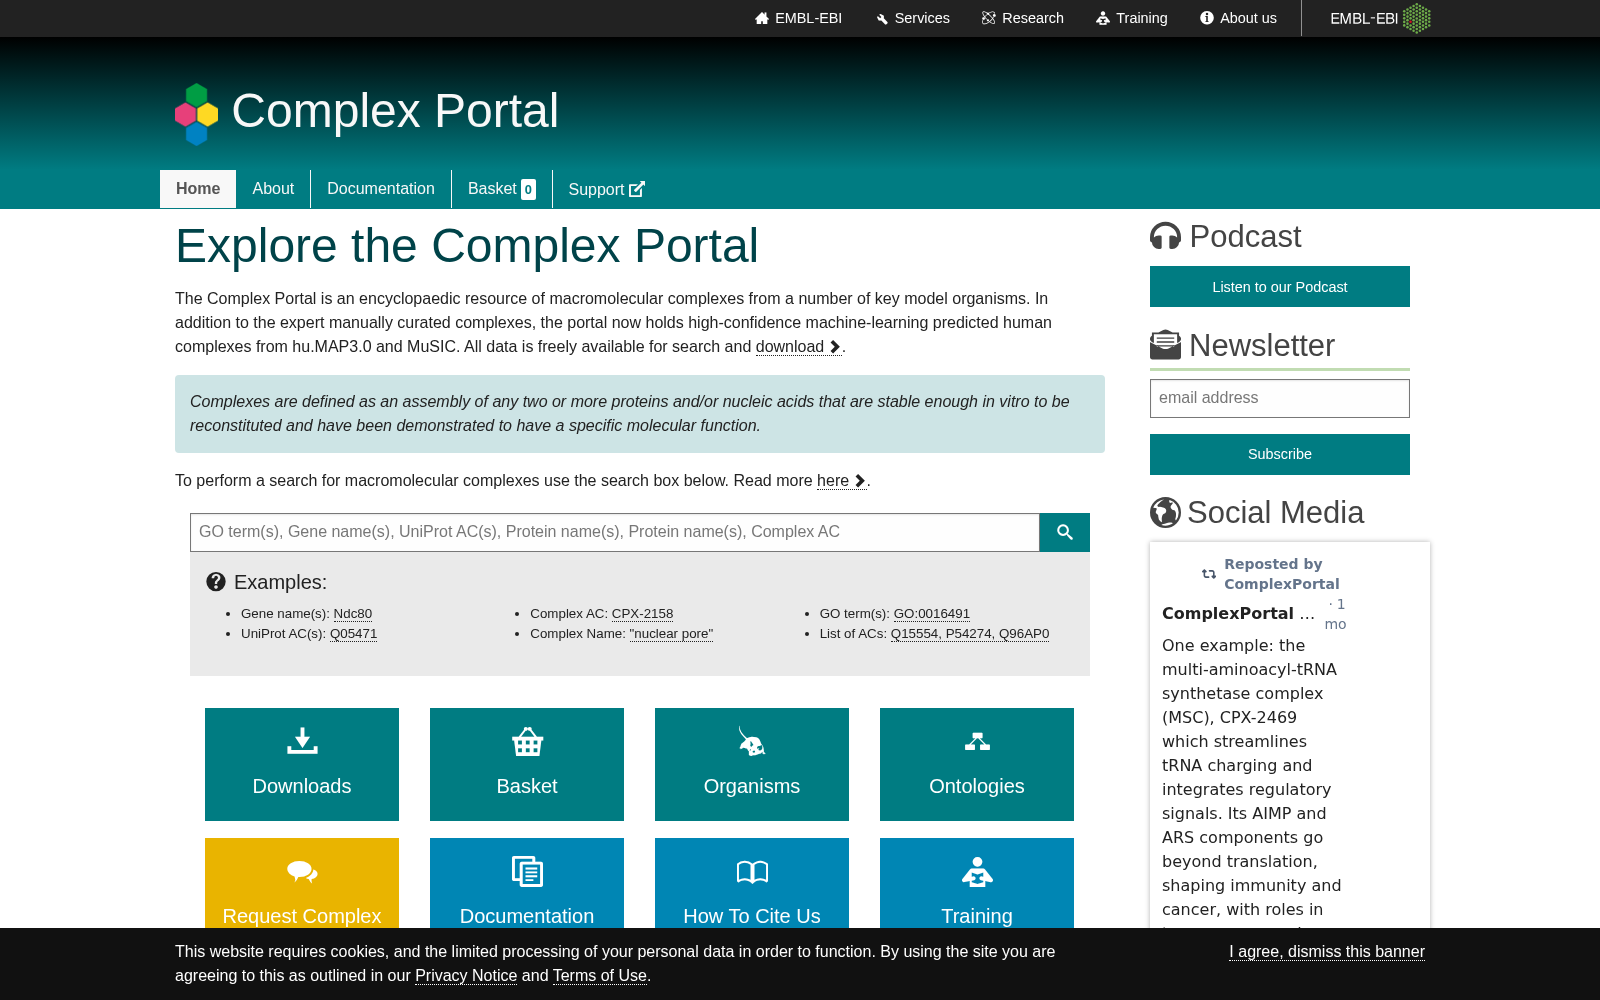This screenshot has width=1600, height=1000.
Task: Click the Listen to our Podcast button
Action: point(1280,287)
